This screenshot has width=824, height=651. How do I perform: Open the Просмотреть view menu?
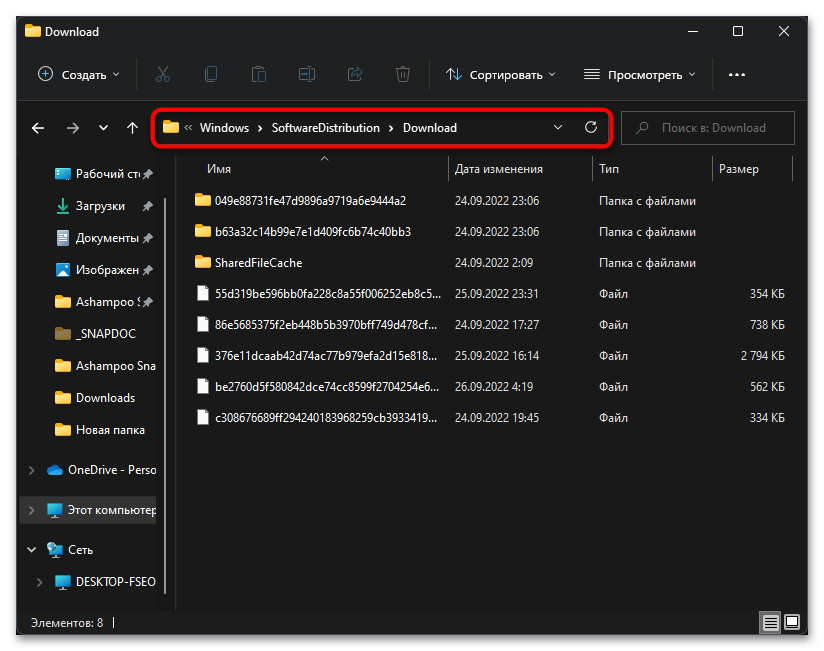coord(640,75)
